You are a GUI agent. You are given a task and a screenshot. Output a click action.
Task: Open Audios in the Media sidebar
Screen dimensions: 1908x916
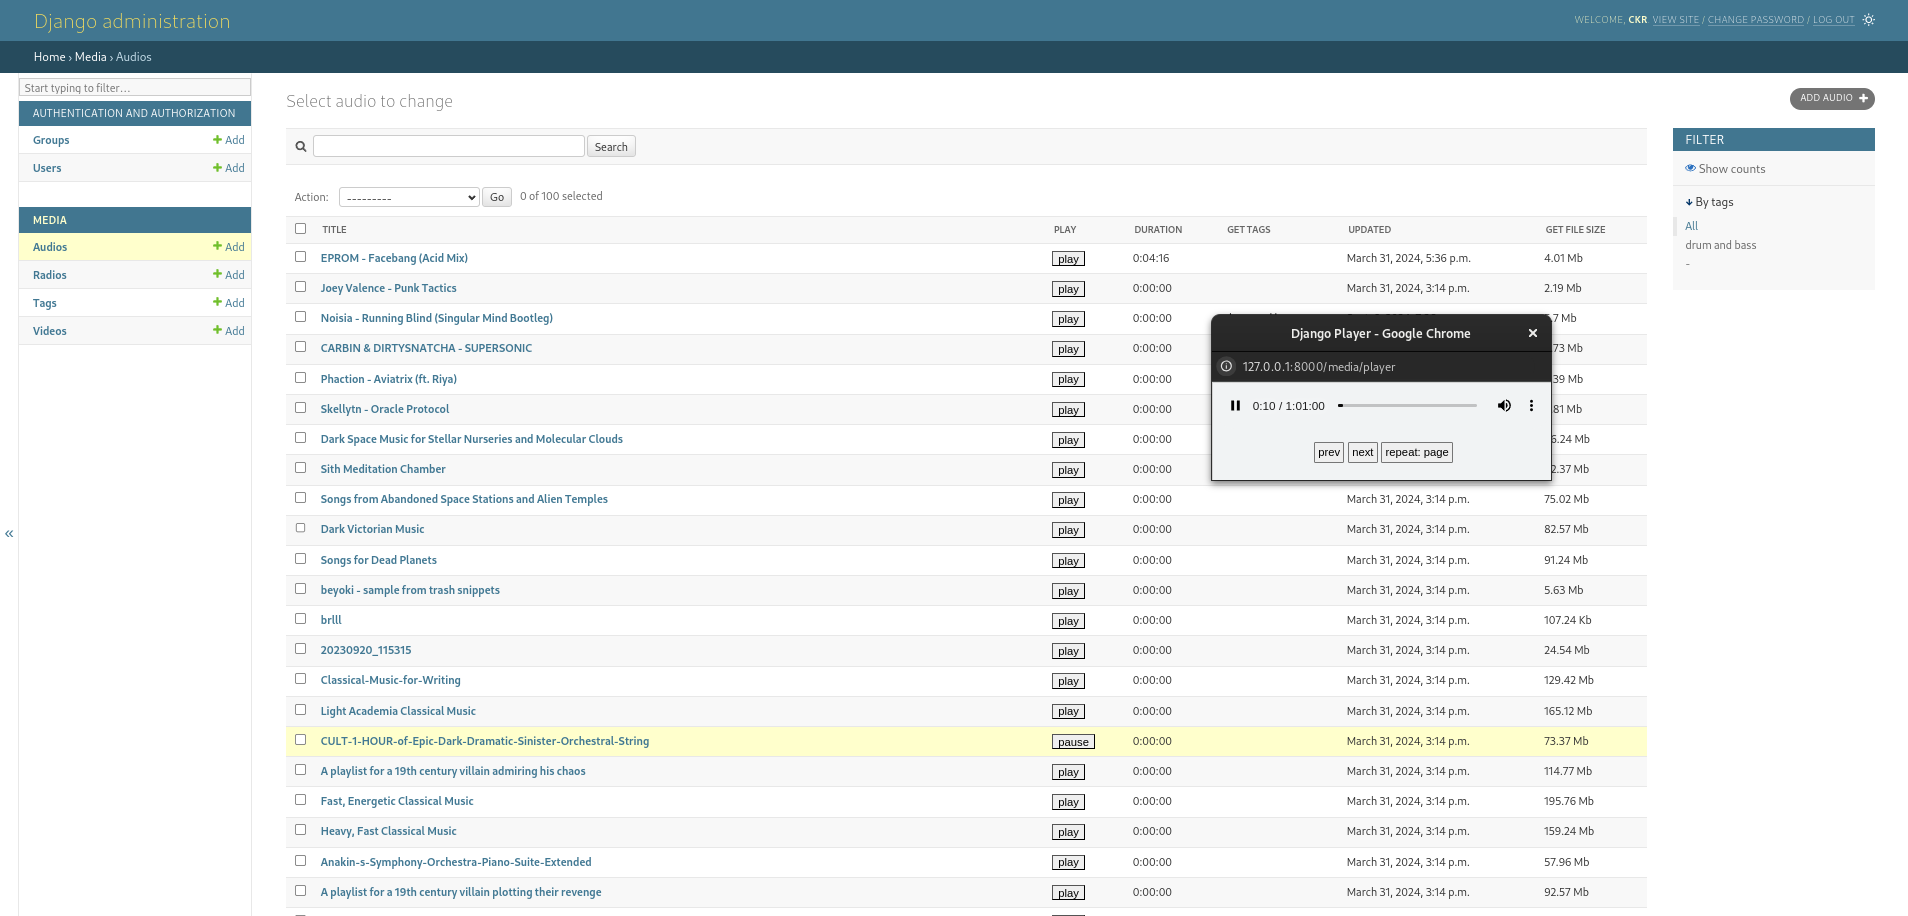click(50, 247)
